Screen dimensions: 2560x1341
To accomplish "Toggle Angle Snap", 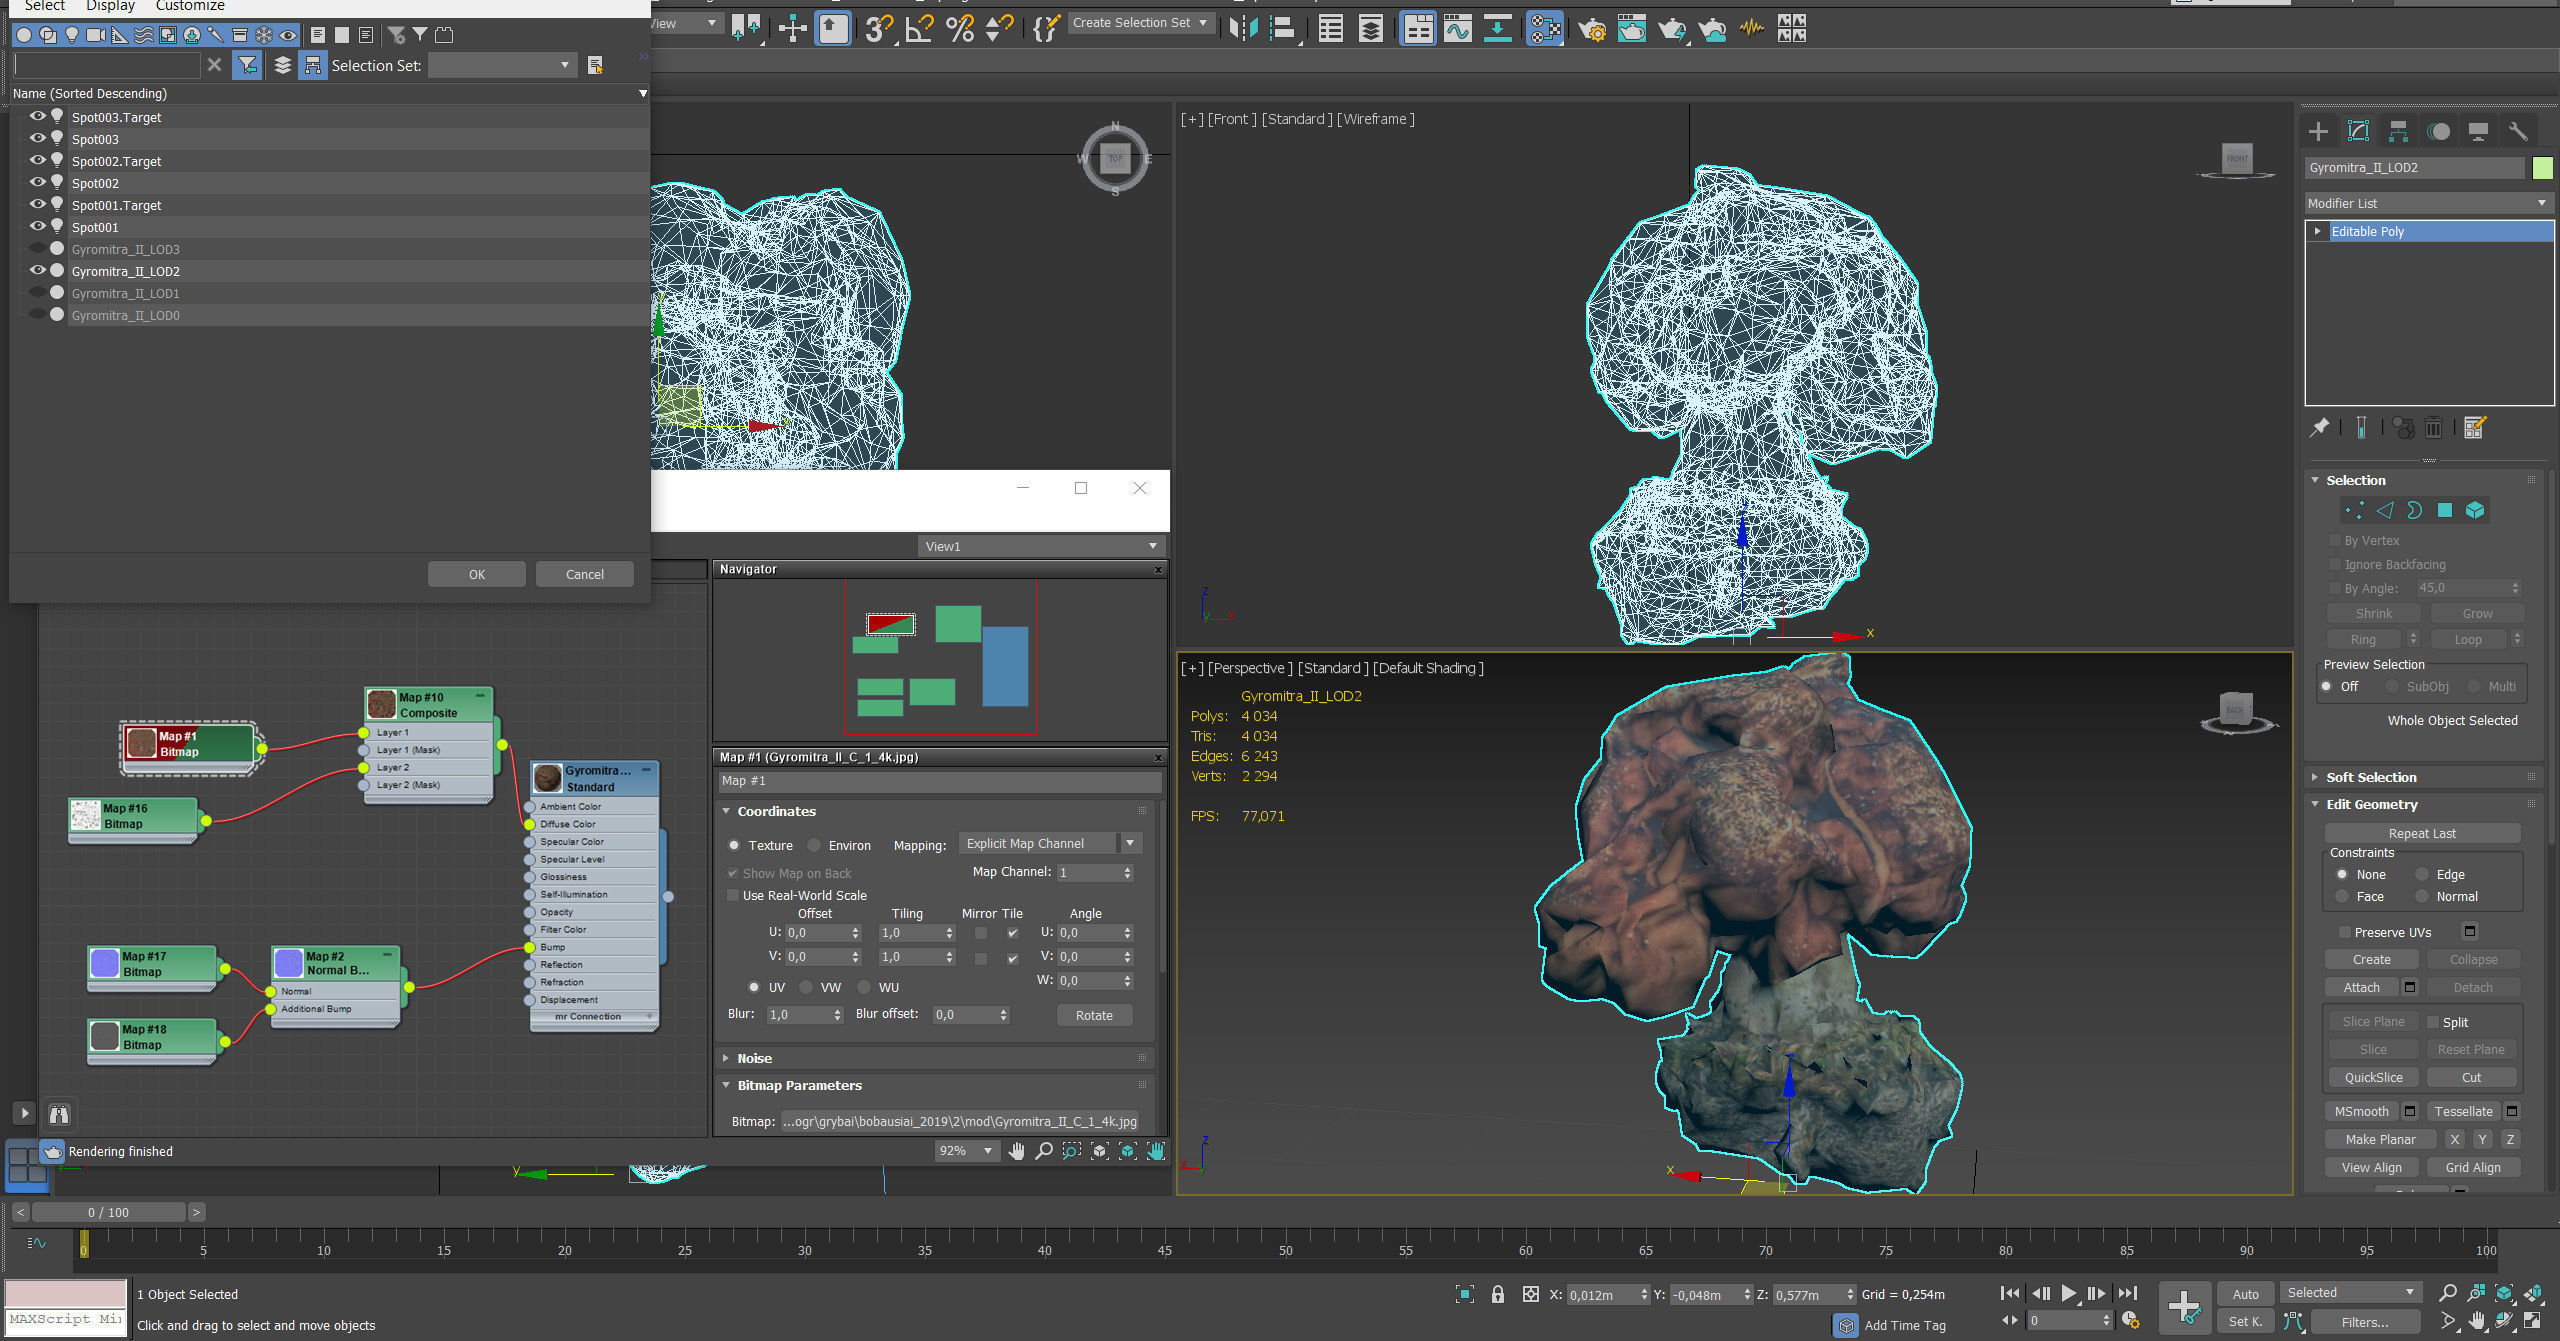I will click(x=919, y=29).
